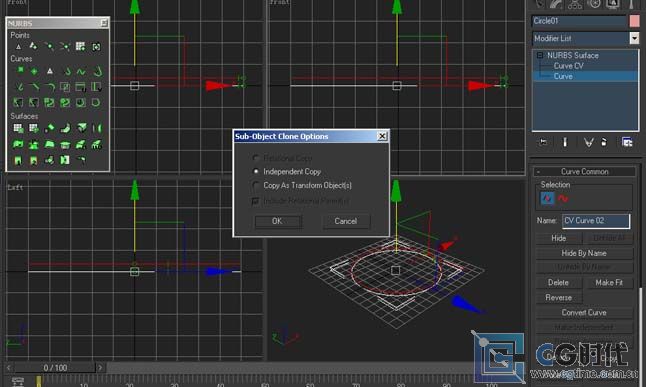Open the Modifier List dropdown arrow
The width and height of the screenshot is (646, 387).
(x=634, y=38)
